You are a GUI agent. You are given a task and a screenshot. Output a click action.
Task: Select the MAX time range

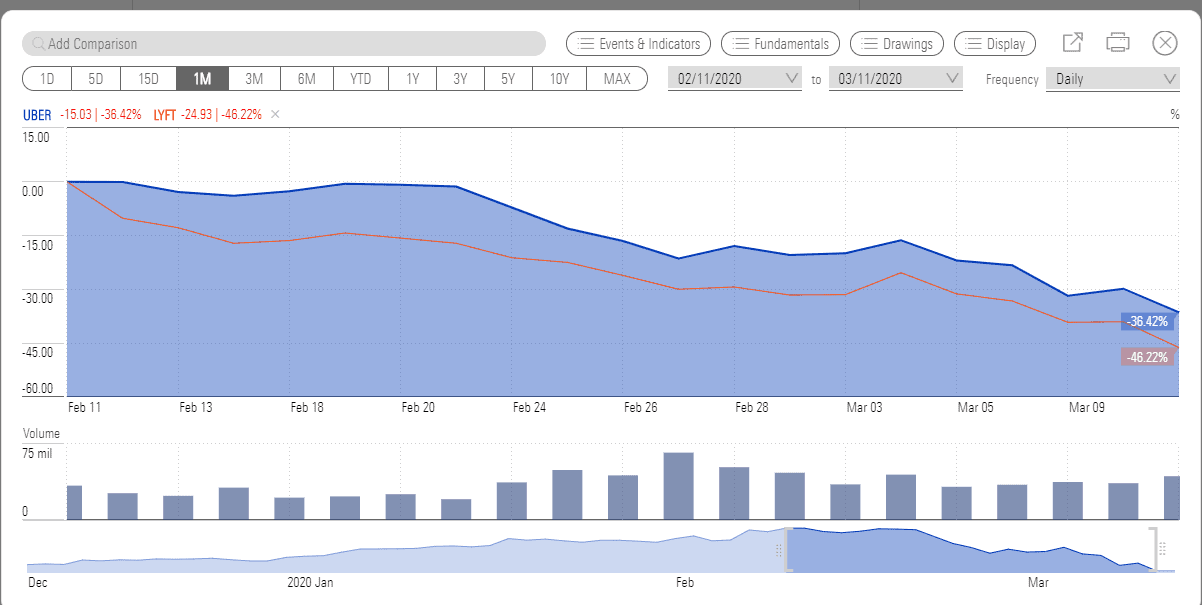pyautogui.click(x=617, y=79)
